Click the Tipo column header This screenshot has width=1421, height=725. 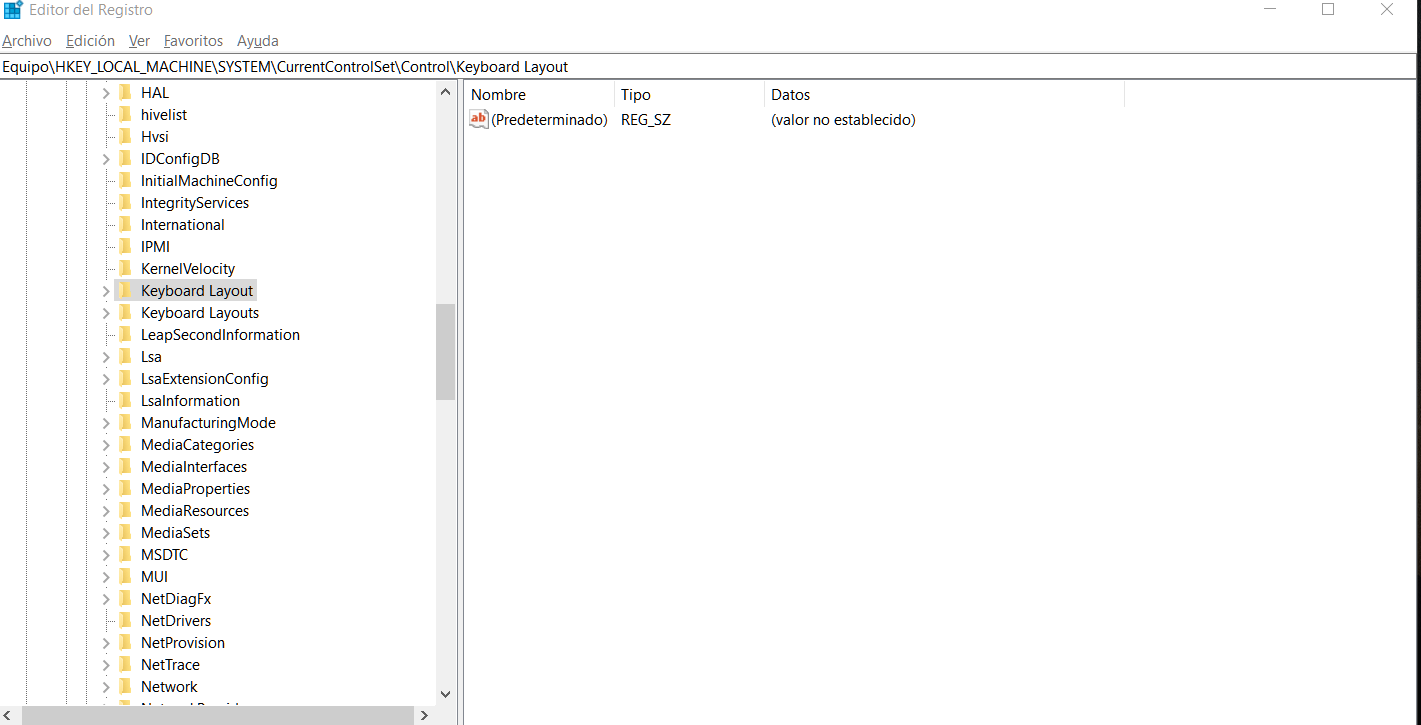689,95
